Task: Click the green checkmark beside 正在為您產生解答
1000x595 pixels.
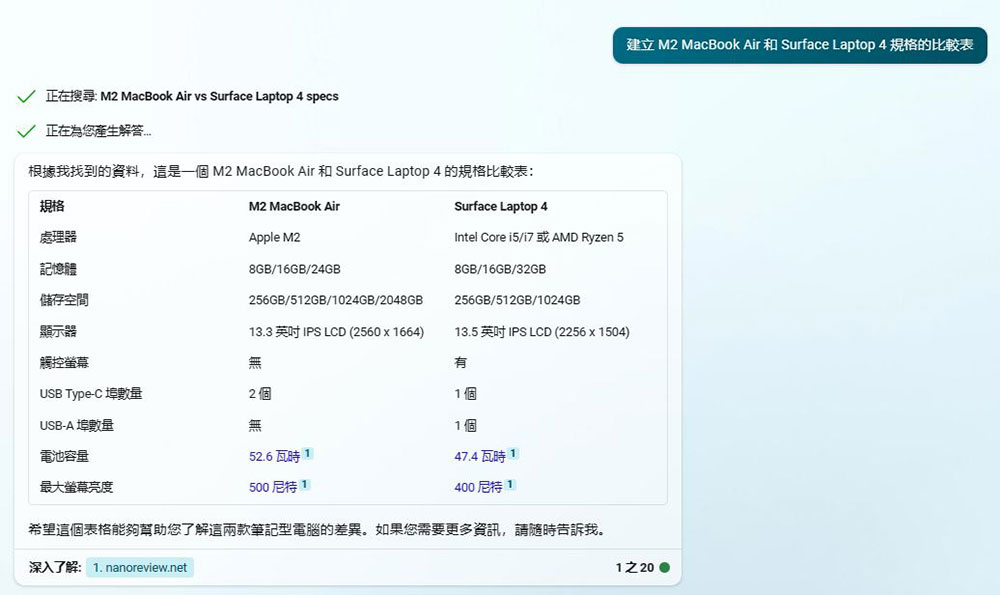Action: 26,131
